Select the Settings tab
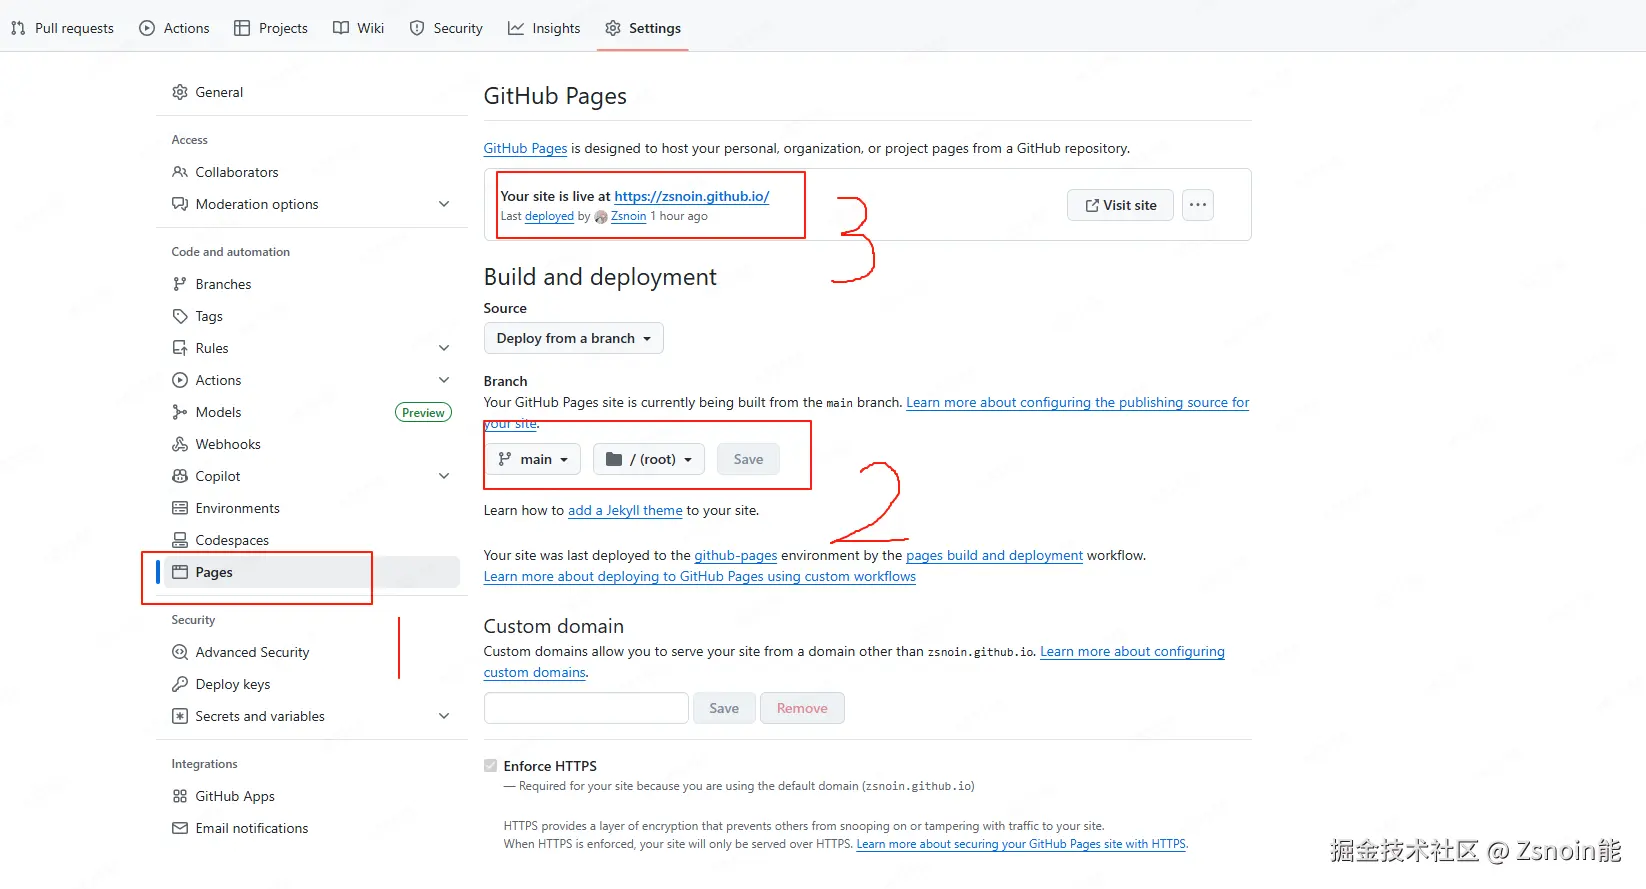1646x889 pixels. pyautogui.click(x=643, y=28)
